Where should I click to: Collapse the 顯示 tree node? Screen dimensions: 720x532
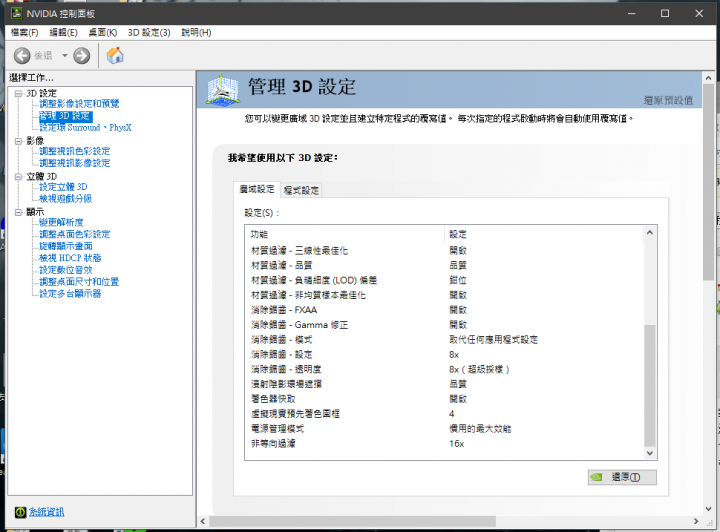tap(18, 212)
